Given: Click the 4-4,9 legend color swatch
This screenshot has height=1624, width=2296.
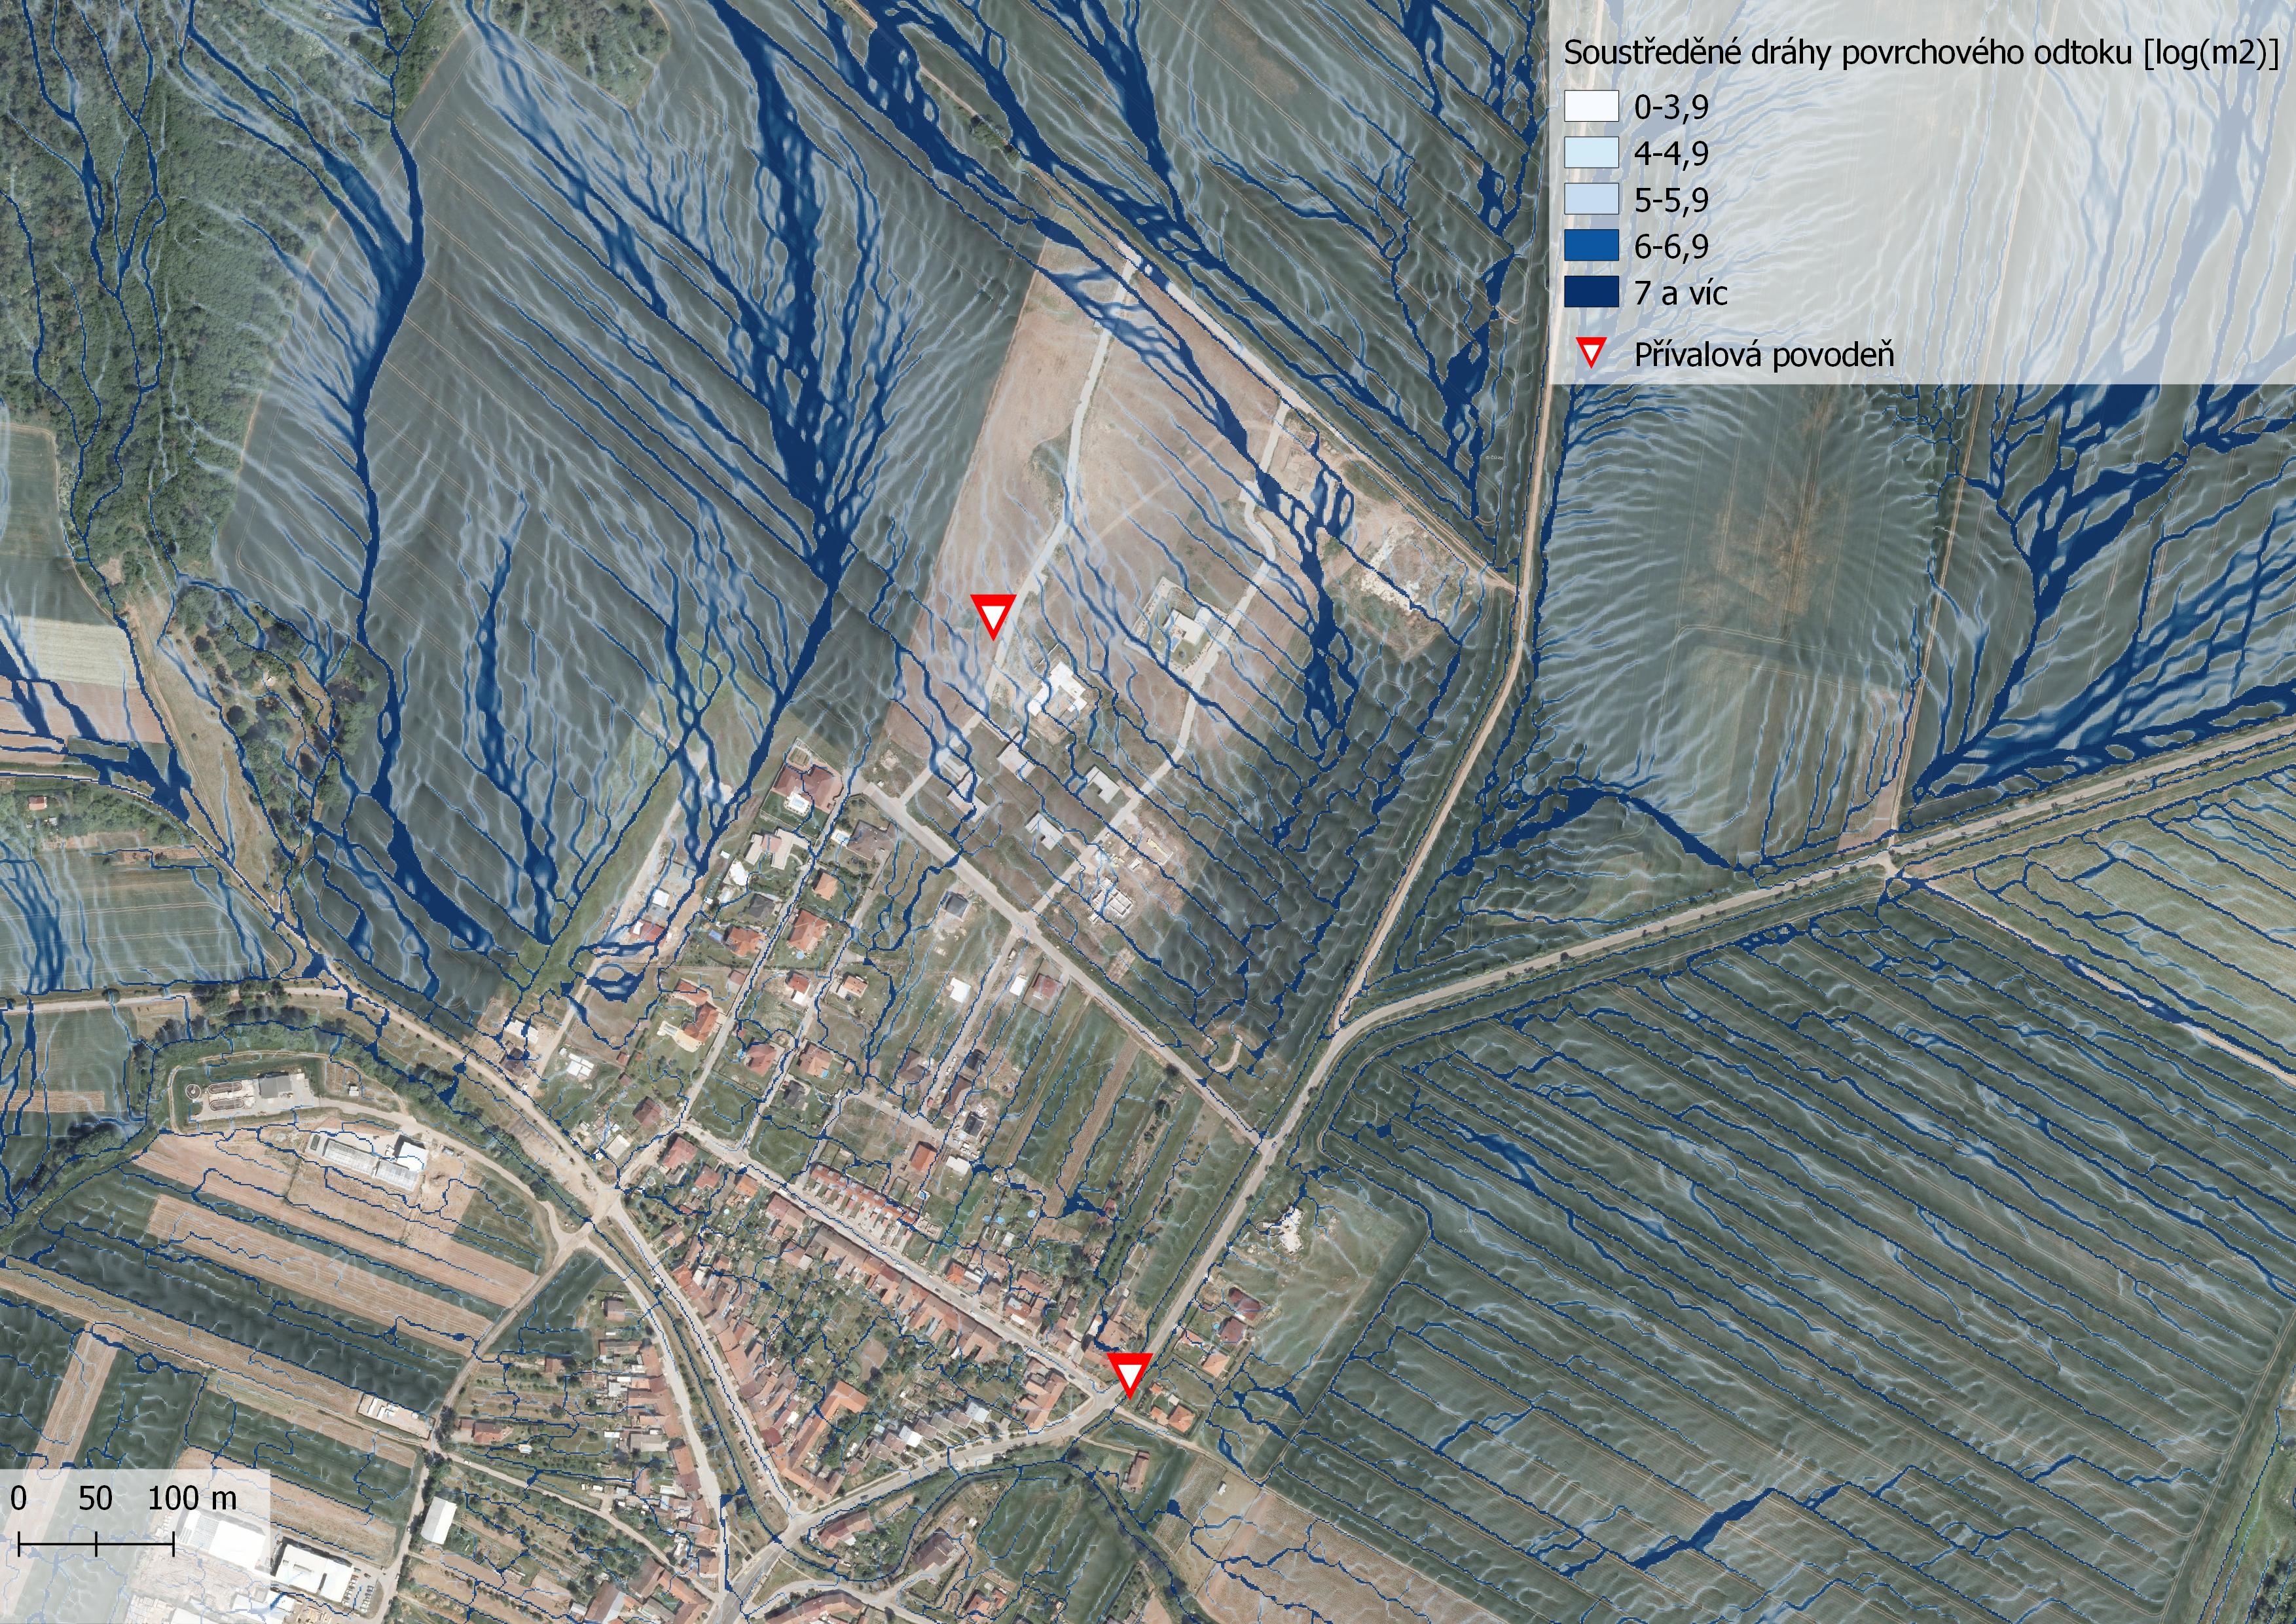Looking at the screenshot, I should click(1591, 152).
